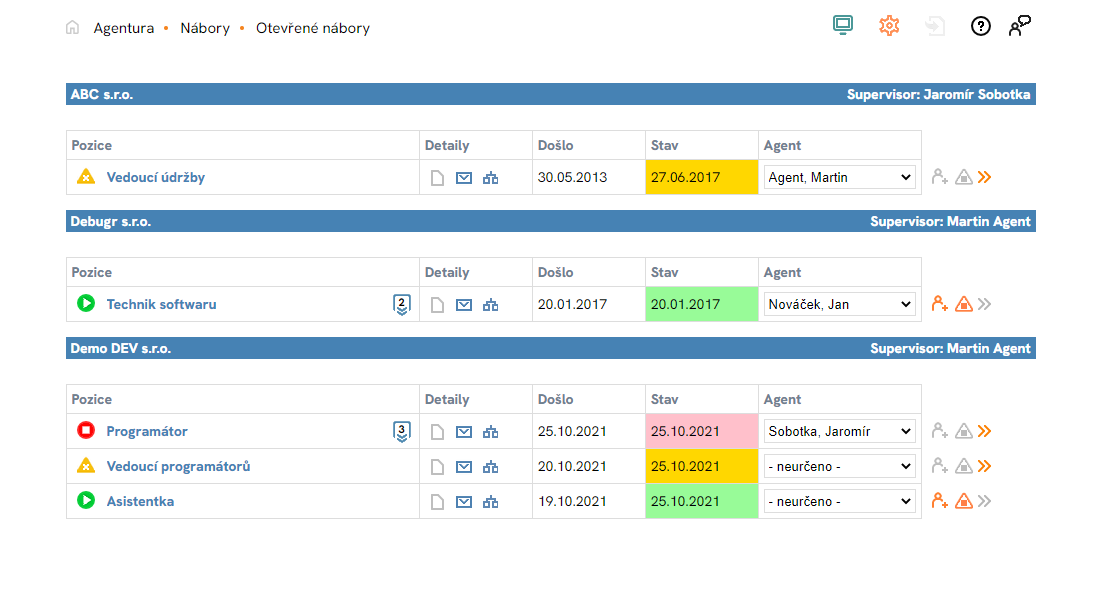
Task: Click pink status date cell for Programátor
Action: pos(701,431)
